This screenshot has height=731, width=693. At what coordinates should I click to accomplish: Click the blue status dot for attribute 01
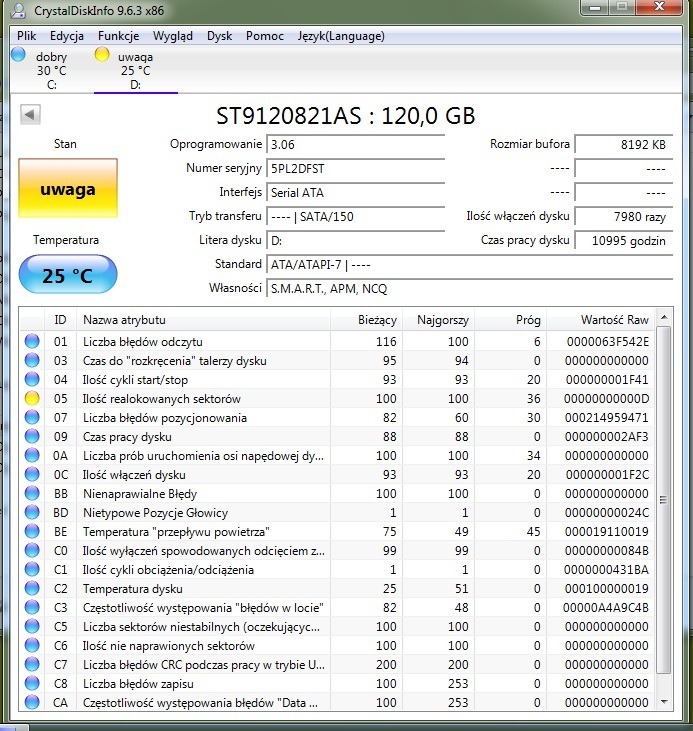pyautogui.click(x=33, y=342)
